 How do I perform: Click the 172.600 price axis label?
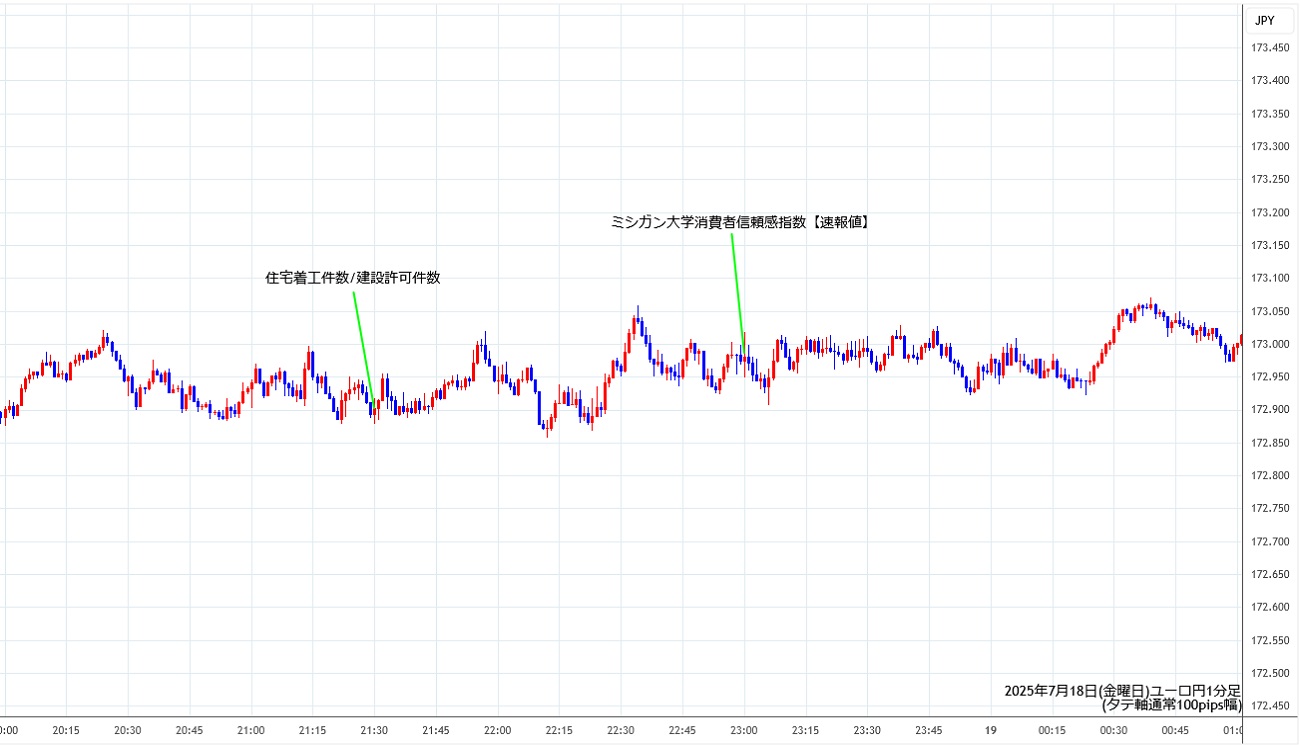tap(1269, 607)
